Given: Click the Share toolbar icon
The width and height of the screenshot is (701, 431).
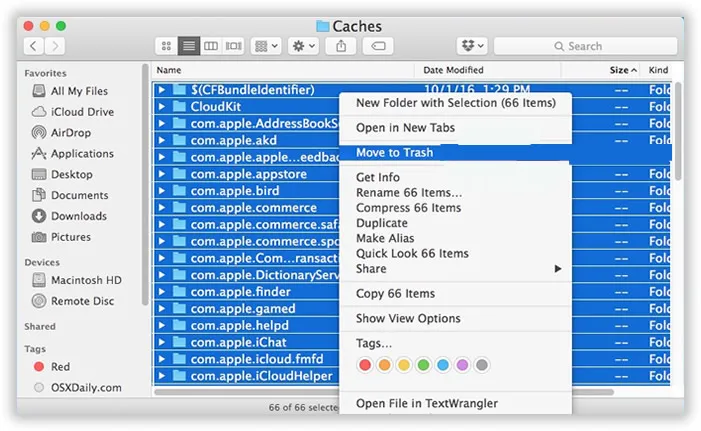Looking at the screenshot, I should (342, 46).
